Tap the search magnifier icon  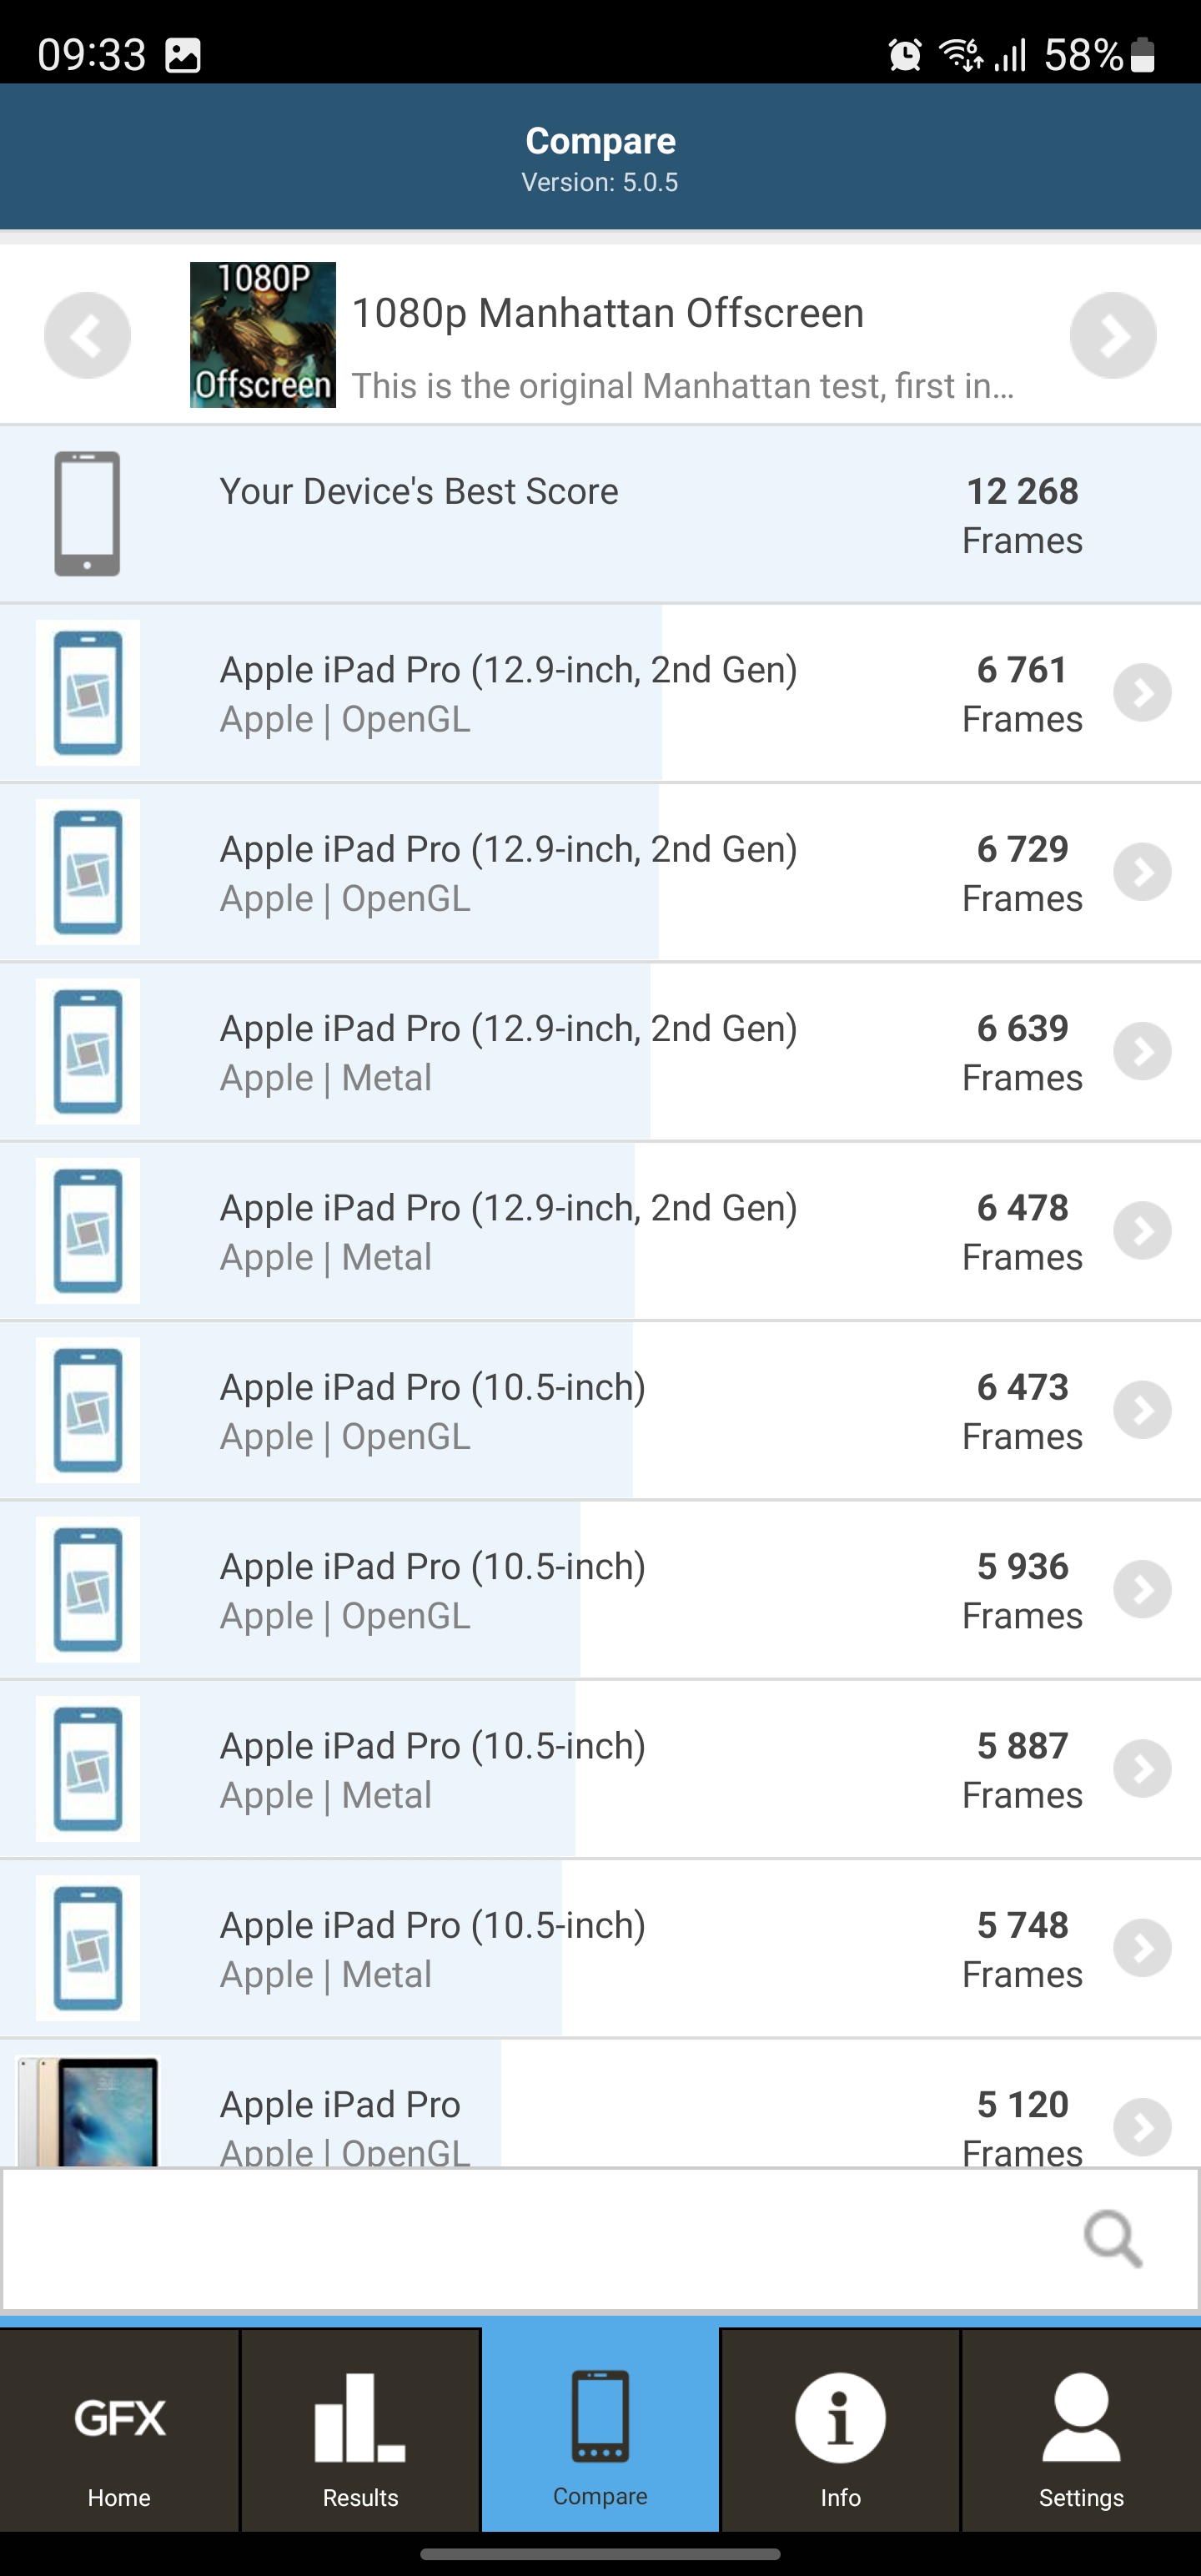pos(1112,2240)
